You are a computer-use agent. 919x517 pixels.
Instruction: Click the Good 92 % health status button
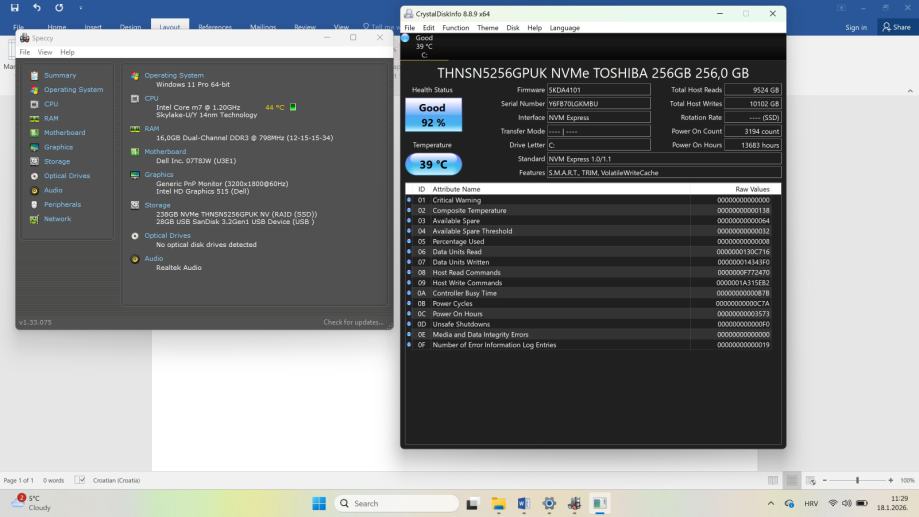pos(433,115)
